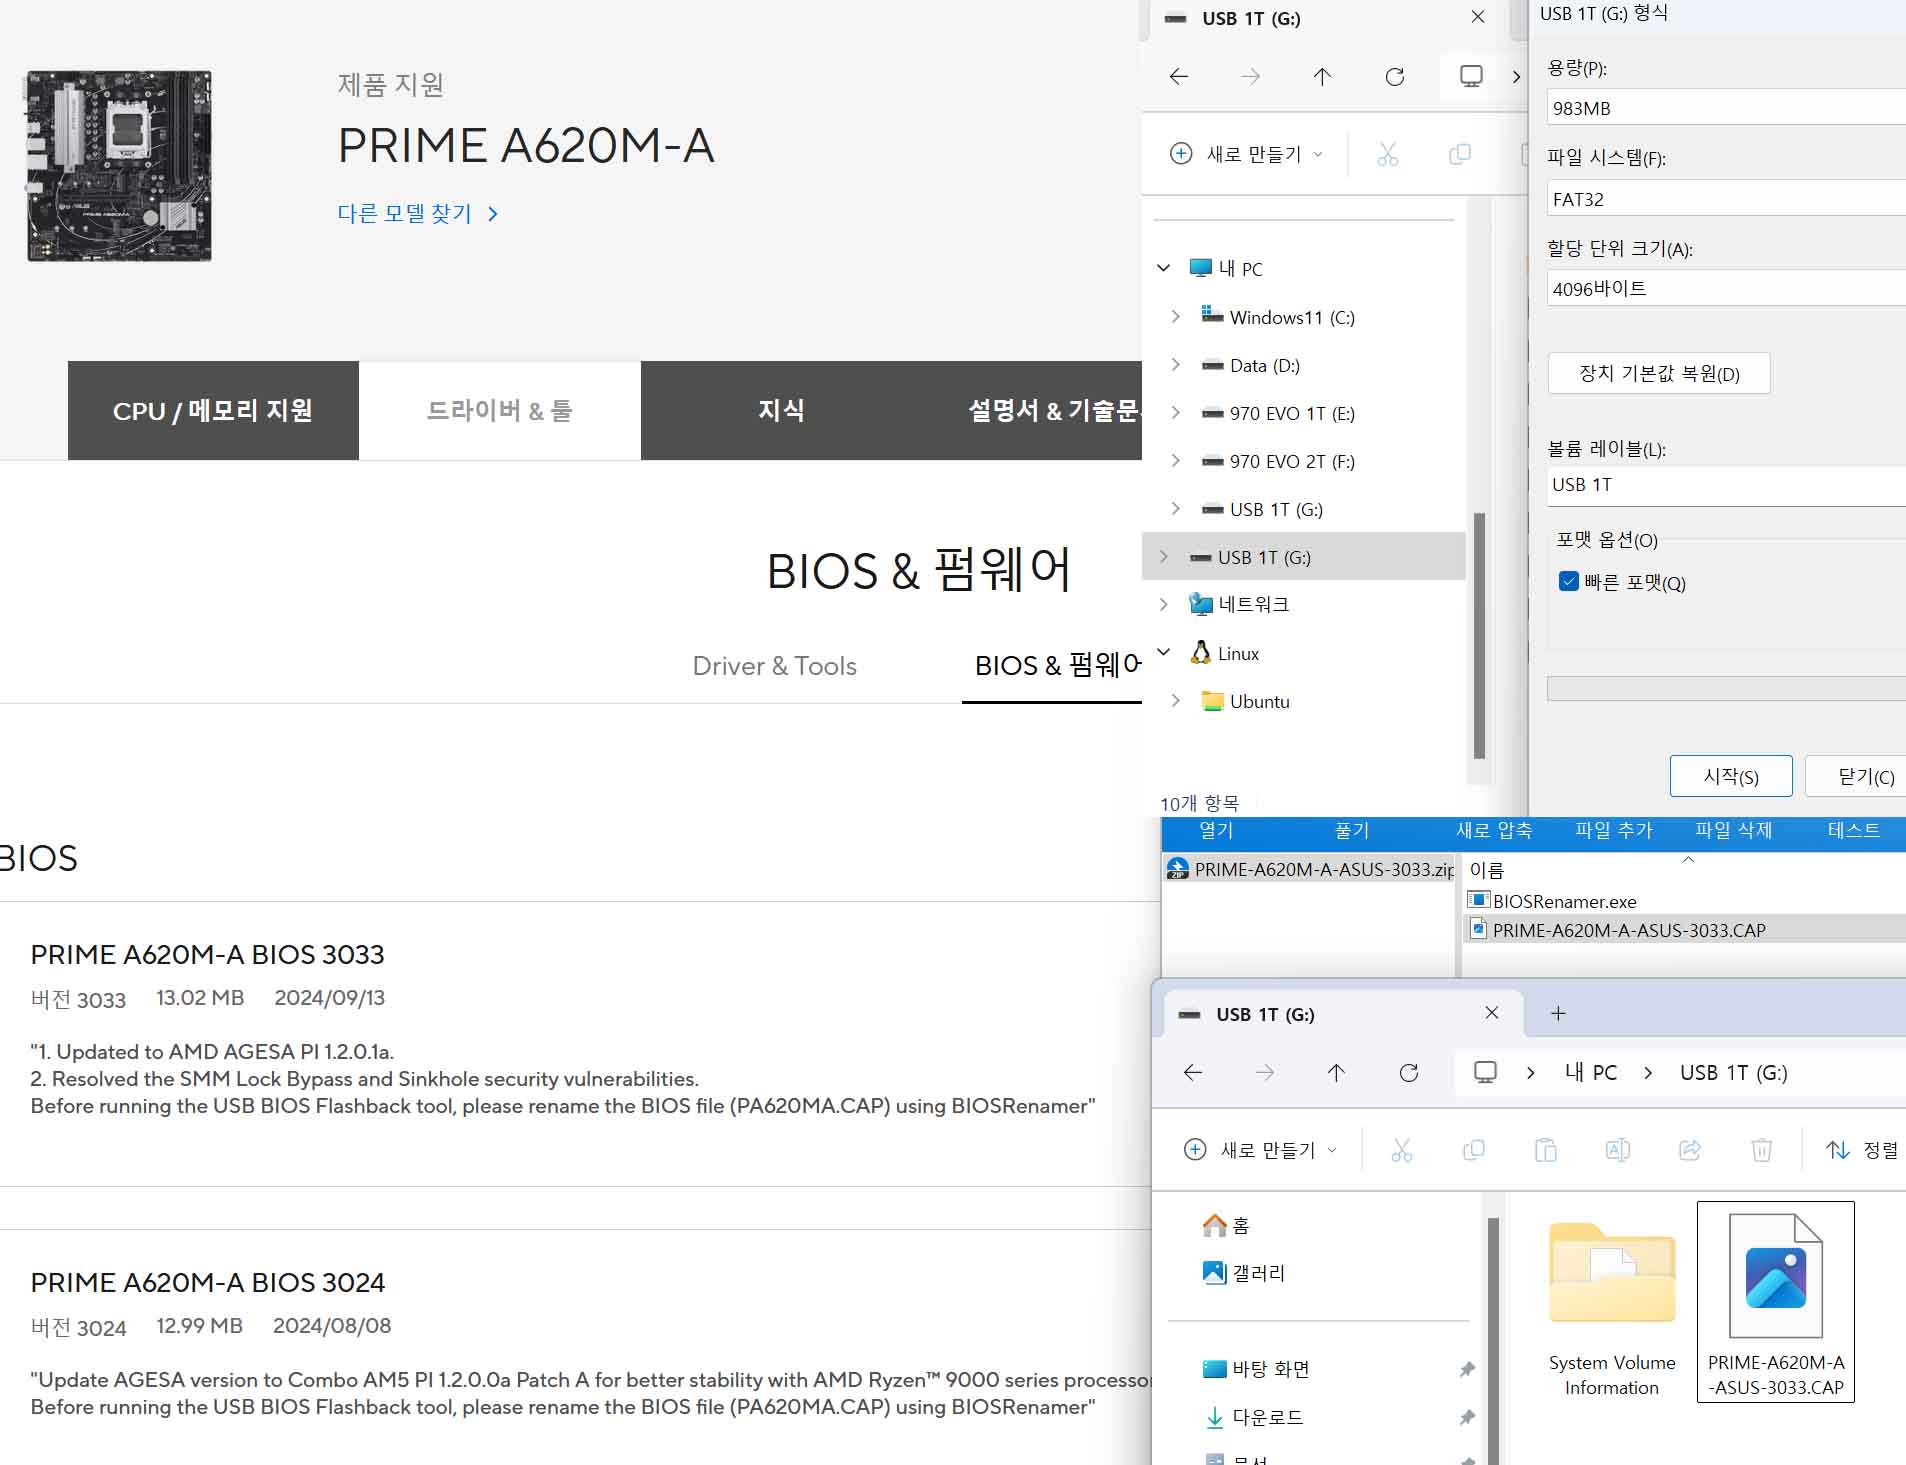Screen dimensions: 1906x1465
Task: Expand 970 EVO 2T (F:) tree node
Action: (1176, 460)
